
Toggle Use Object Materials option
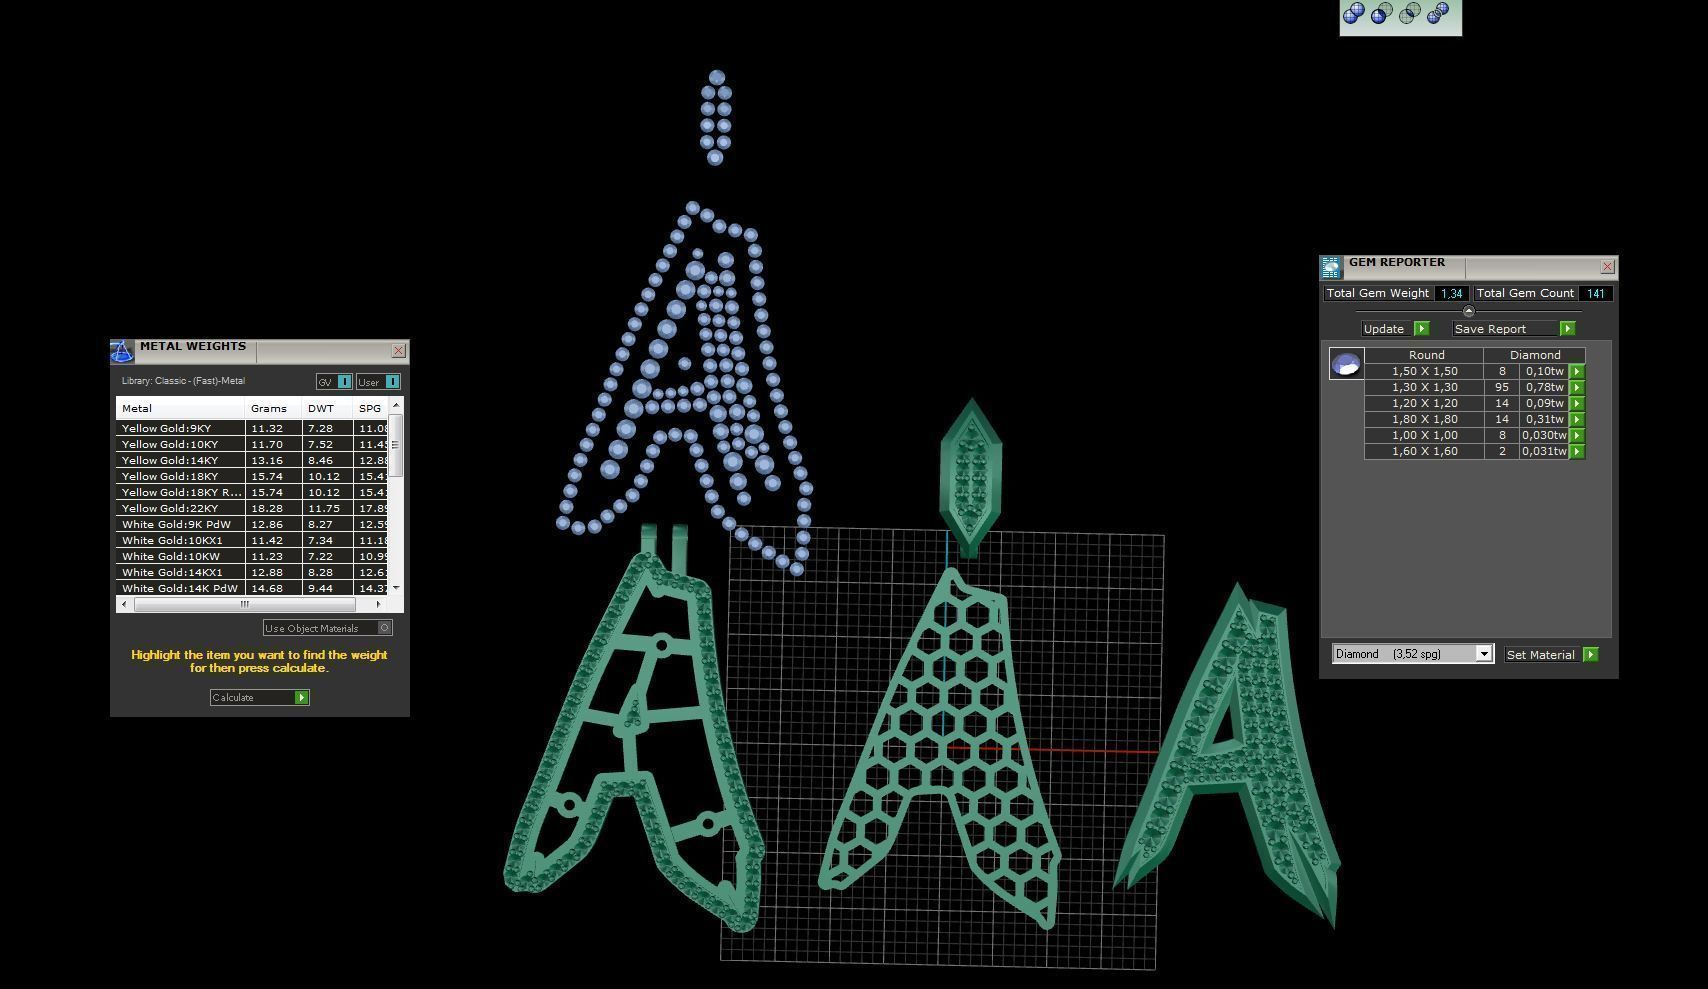[x=328, y=628]
